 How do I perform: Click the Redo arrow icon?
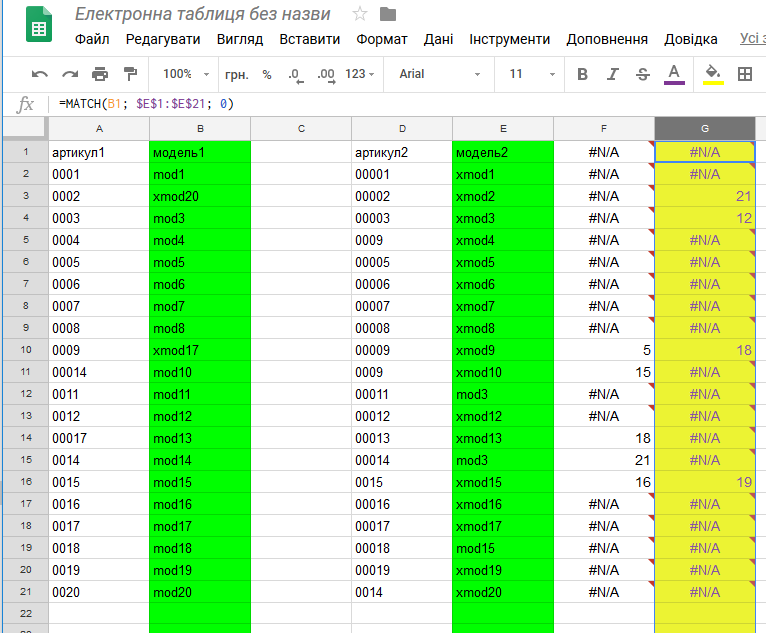click(x=70, y=74)
